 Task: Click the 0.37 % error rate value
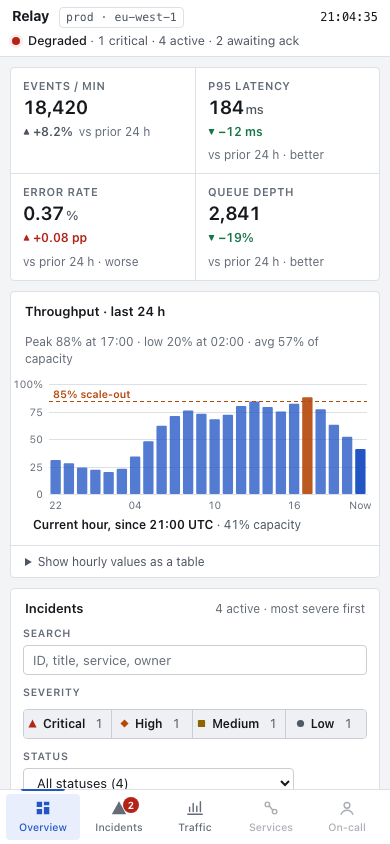51,214
